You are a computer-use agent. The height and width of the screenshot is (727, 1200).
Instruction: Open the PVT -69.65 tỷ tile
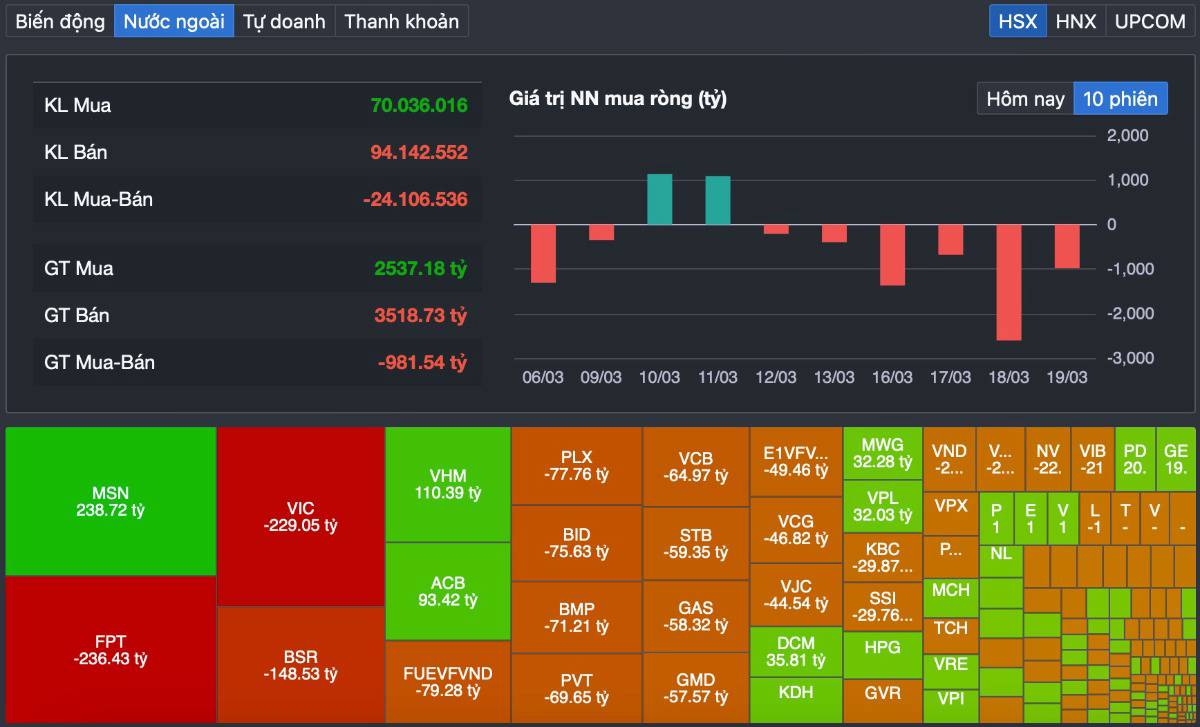[577, 689]
